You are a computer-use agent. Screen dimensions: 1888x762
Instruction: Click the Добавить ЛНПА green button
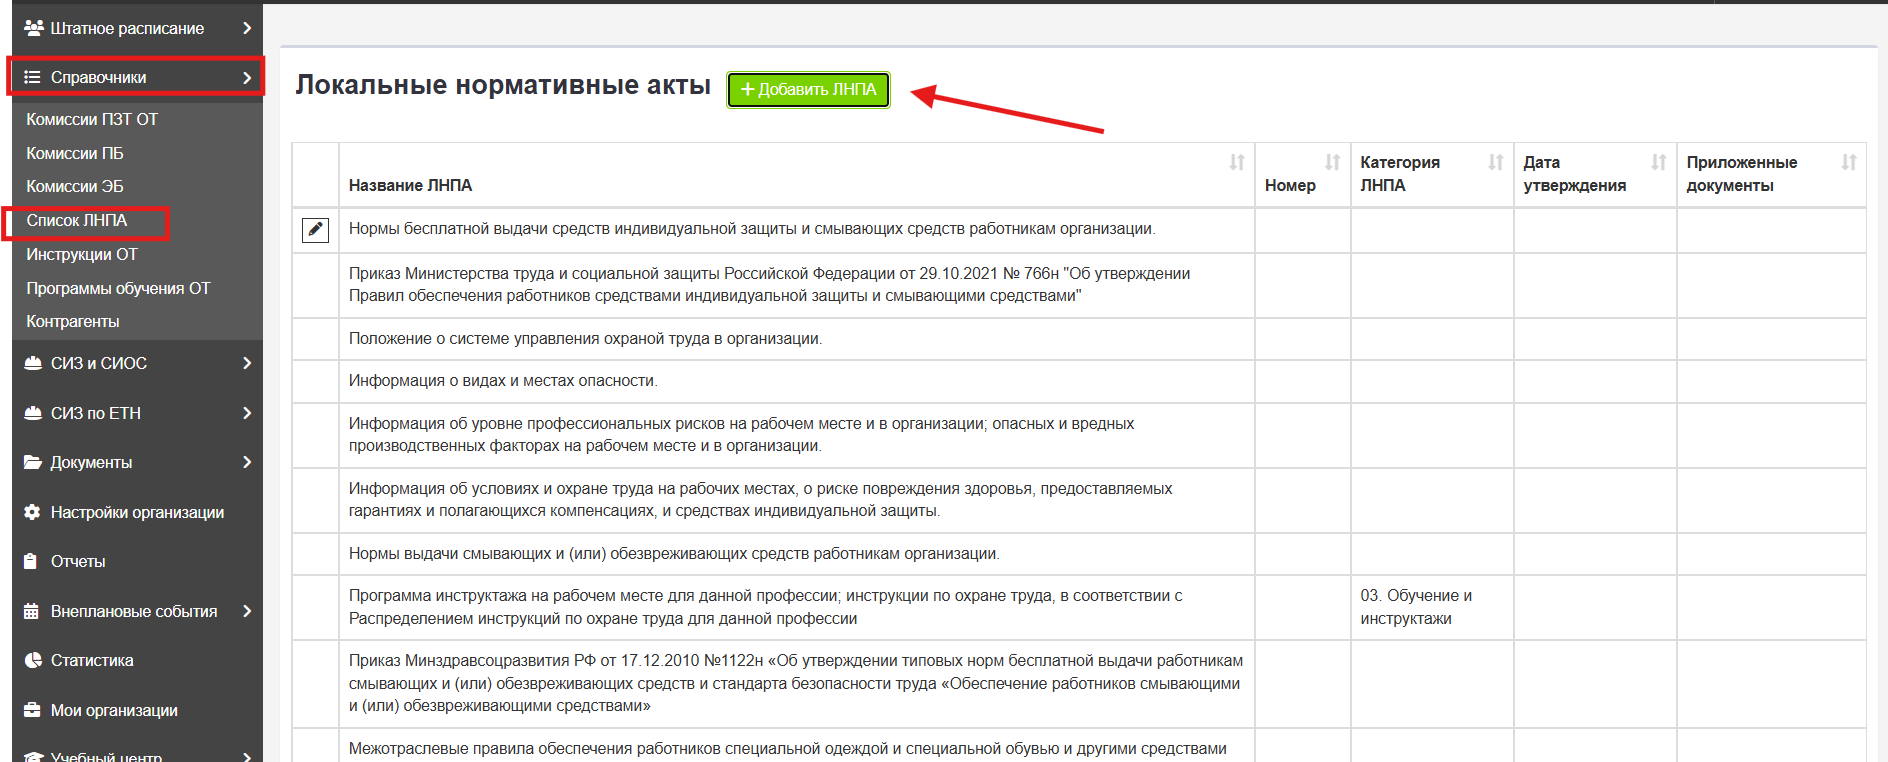coord(808,90)
